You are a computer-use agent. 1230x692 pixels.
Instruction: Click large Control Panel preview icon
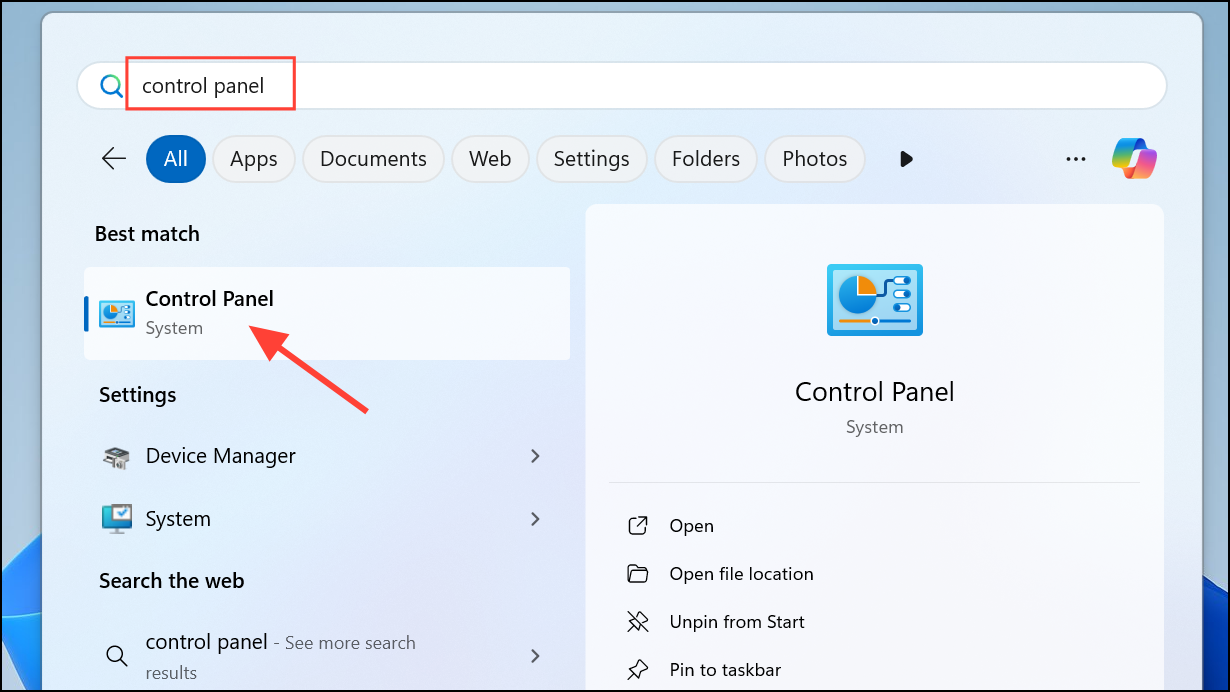pyautogui.click(x=875, y=299)
